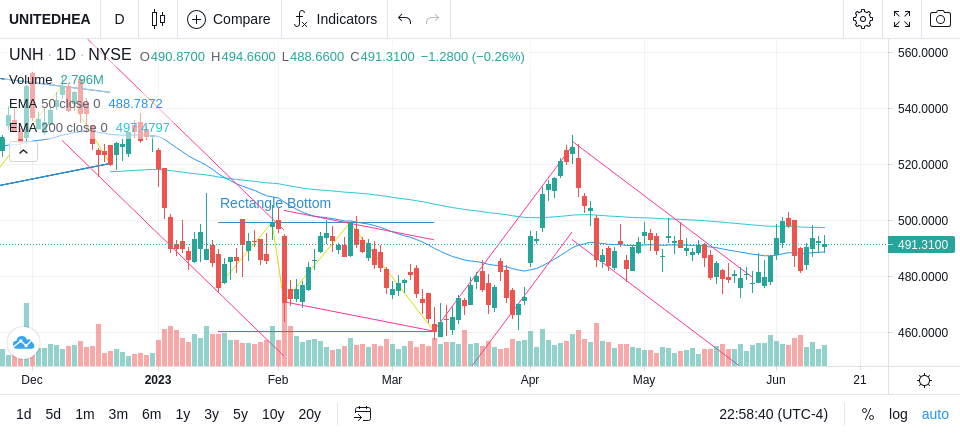Collapse the indicator legend with chevron
Screen dimensions: 960x433
click(23, 151)
